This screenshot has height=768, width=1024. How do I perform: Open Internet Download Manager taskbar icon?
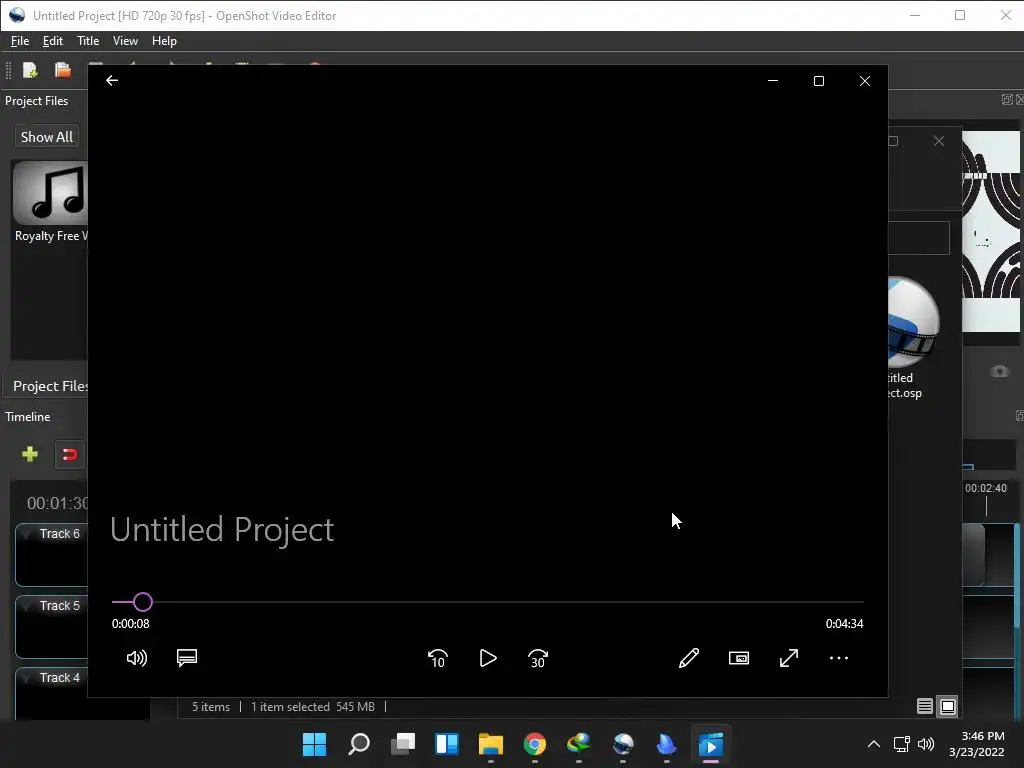point(579,744)
